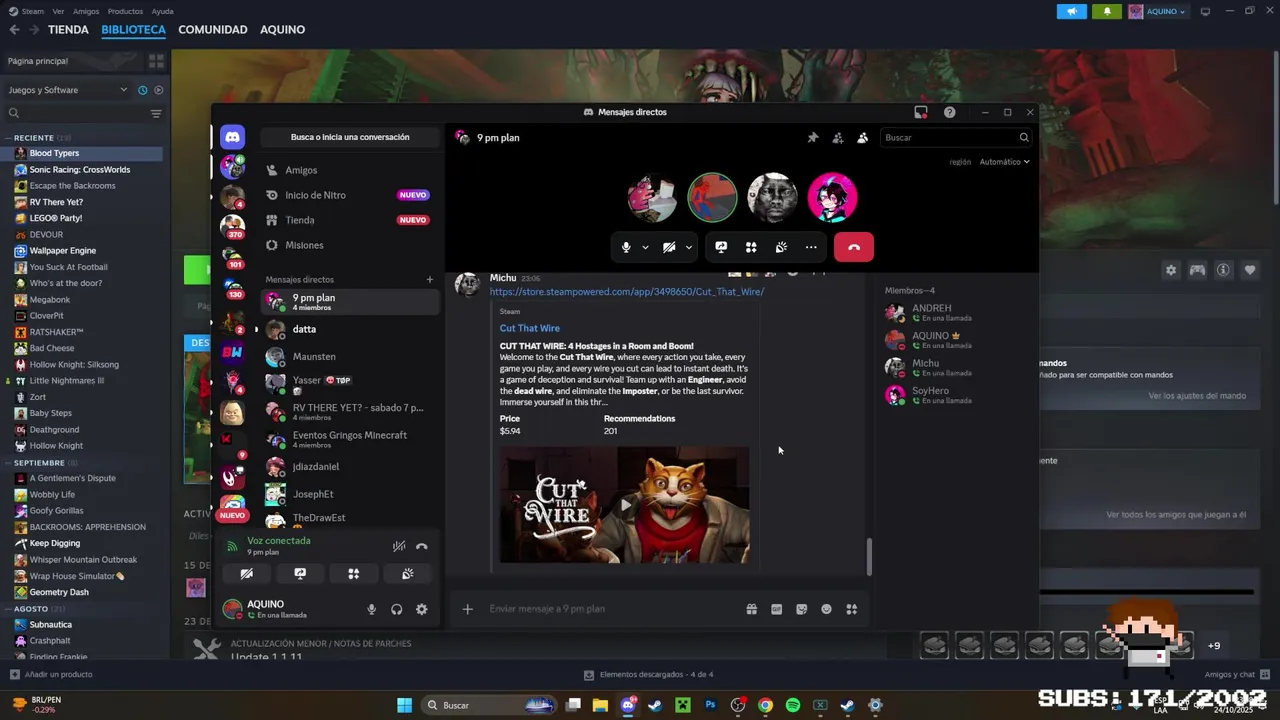The height and width of the screenshot is (720, 1280).
Task: Open emoji picker
Action: (826, 609)
